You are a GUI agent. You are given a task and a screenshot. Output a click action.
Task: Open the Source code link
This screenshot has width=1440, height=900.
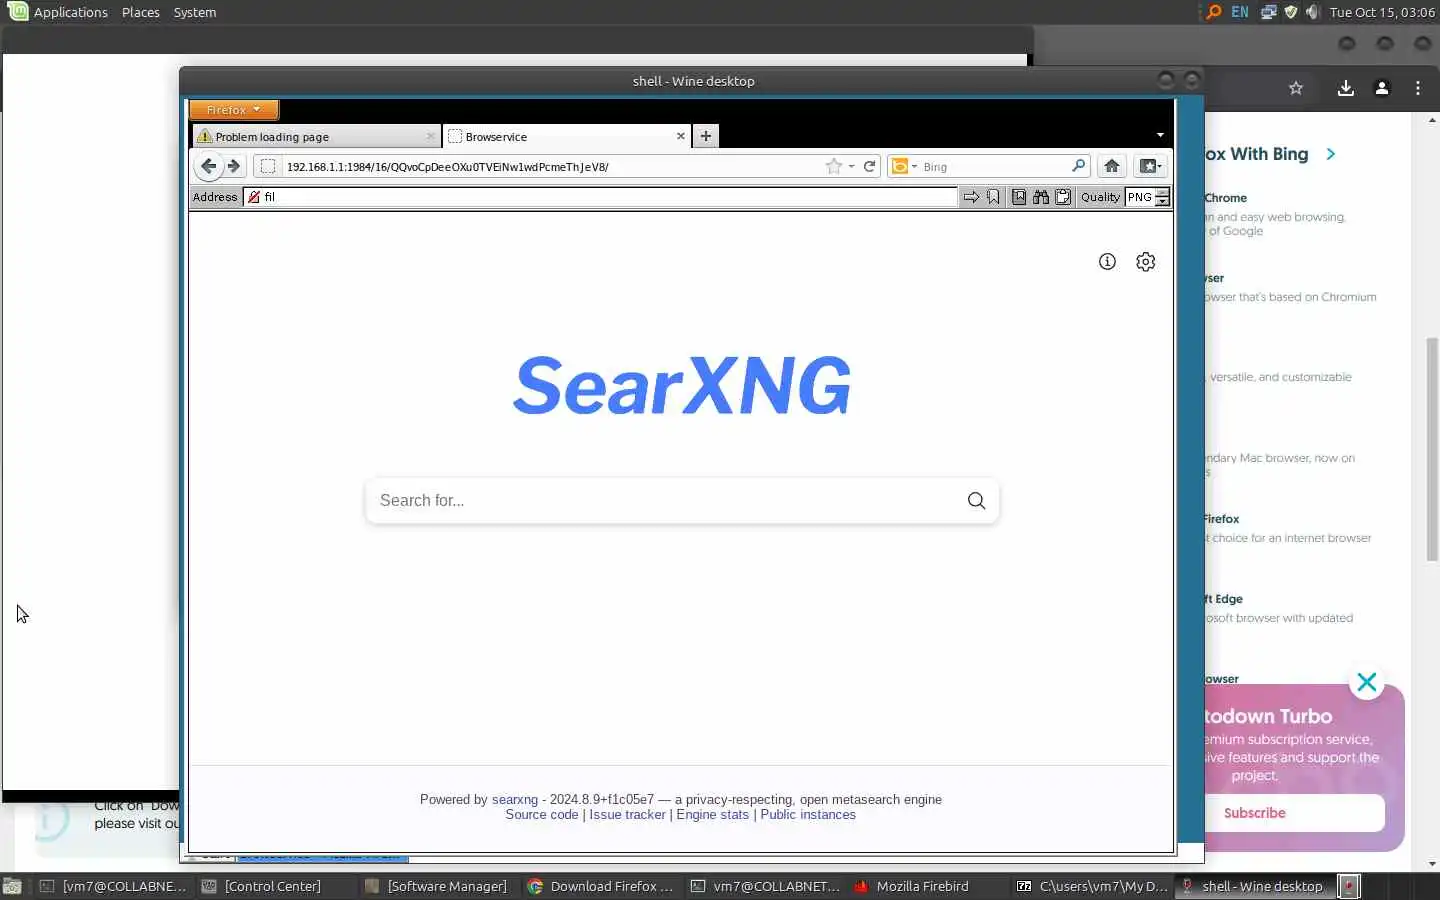[x=541, y=815]
